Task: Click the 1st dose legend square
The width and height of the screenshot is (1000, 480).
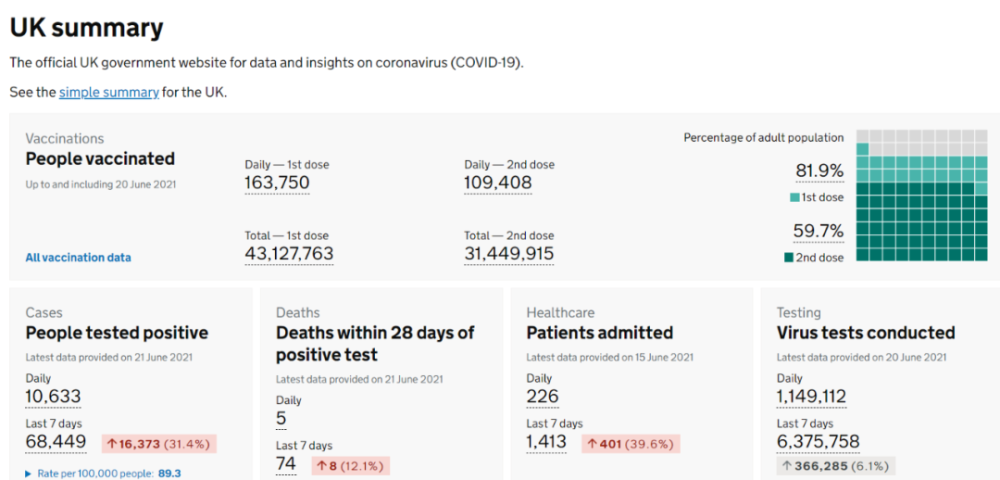Action: [794, 198]
